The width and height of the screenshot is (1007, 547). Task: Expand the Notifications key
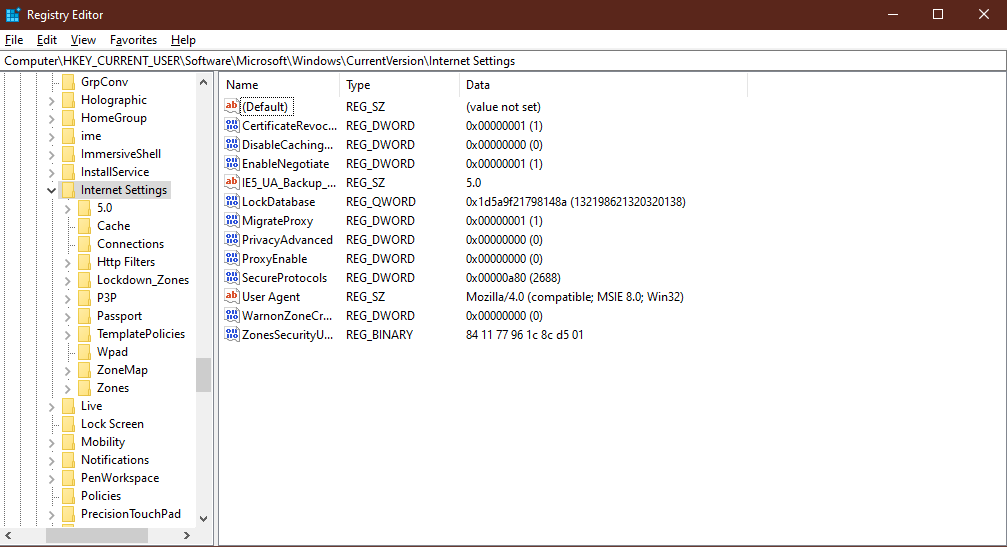click(x=51, y=460)
